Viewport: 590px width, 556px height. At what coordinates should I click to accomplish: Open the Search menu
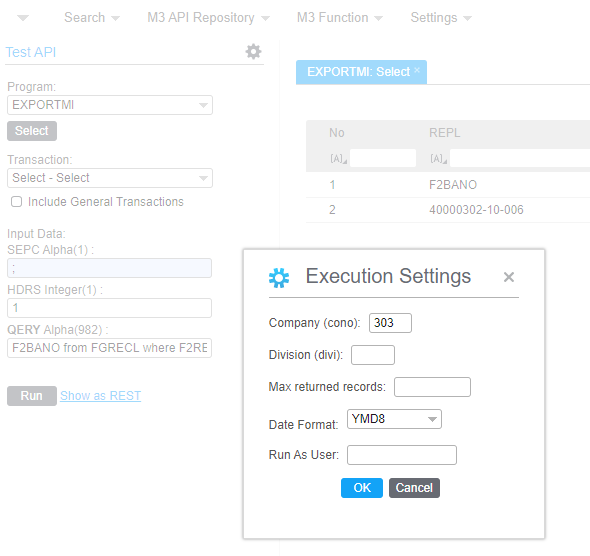point(91,18)
